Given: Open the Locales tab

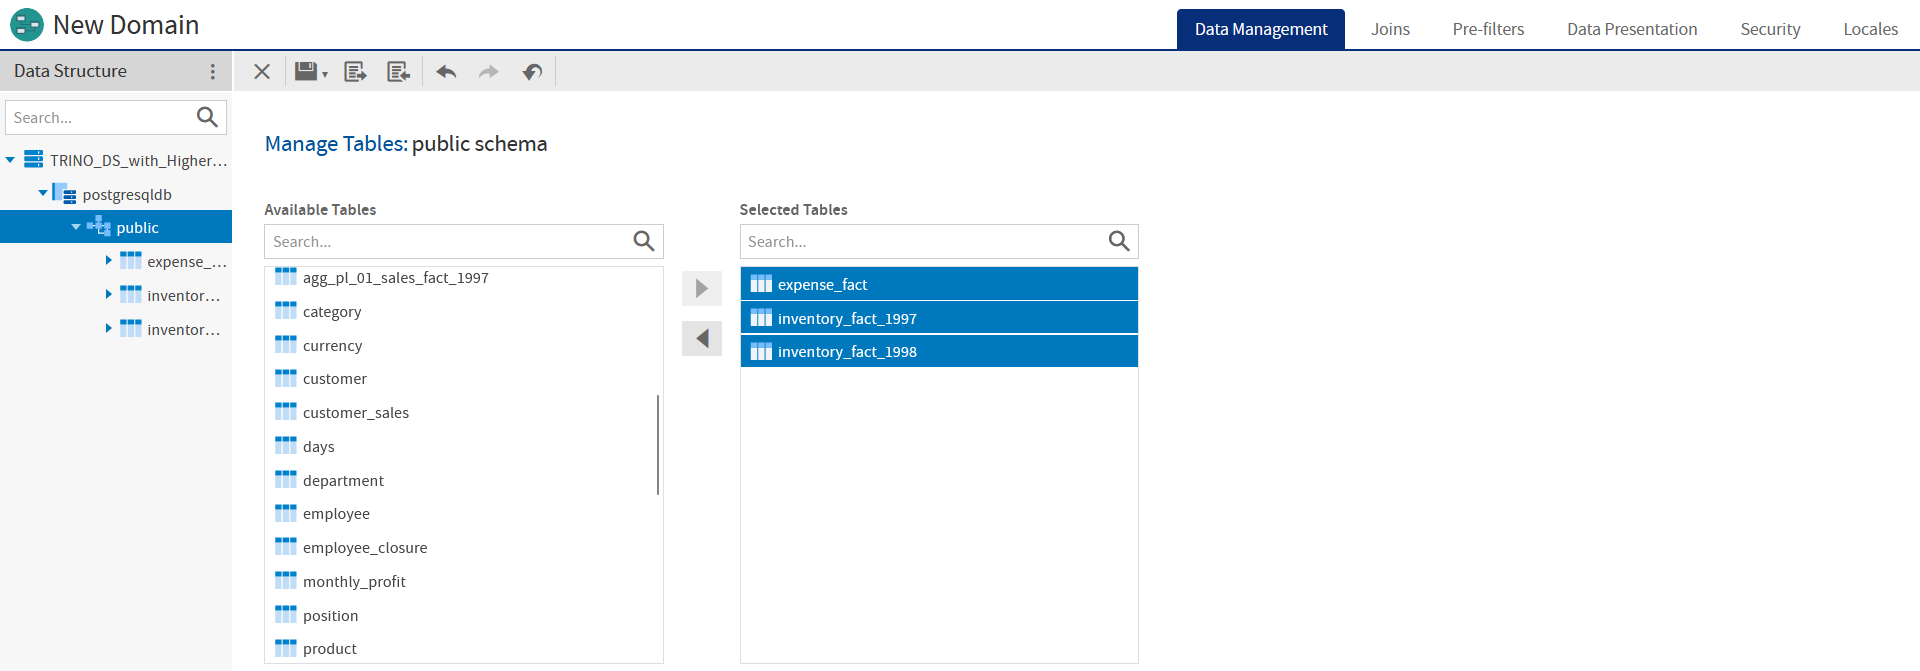Looking at the screenshot, I should [1870, 29].
